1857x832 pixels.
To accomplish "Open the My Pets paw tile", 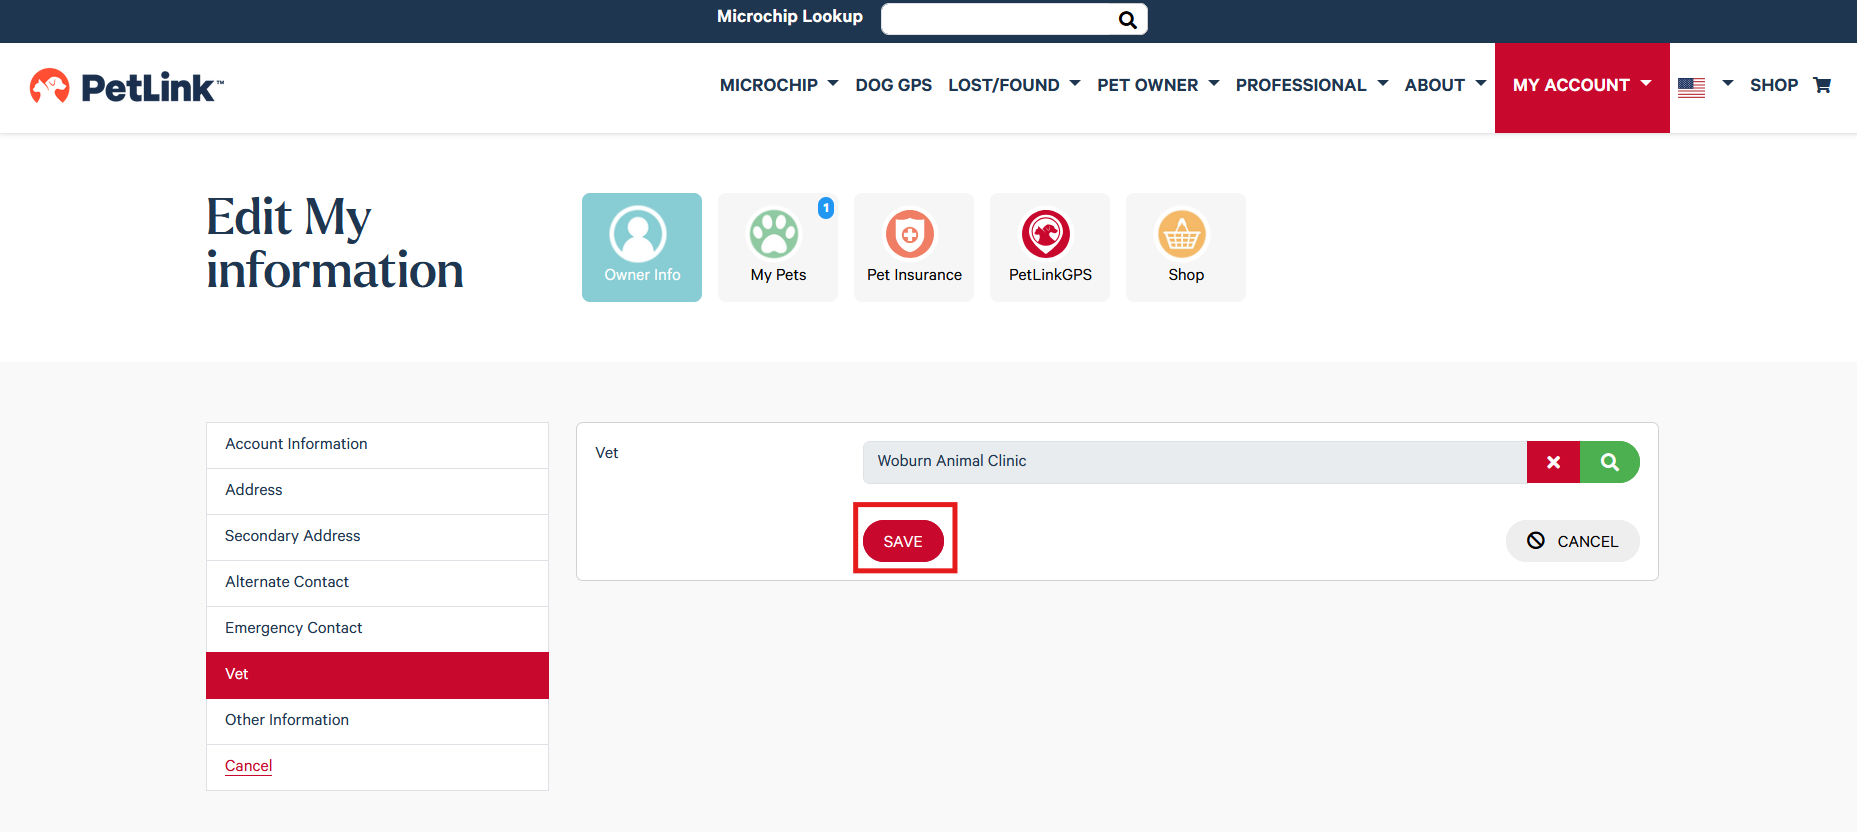I will point(778,247).
